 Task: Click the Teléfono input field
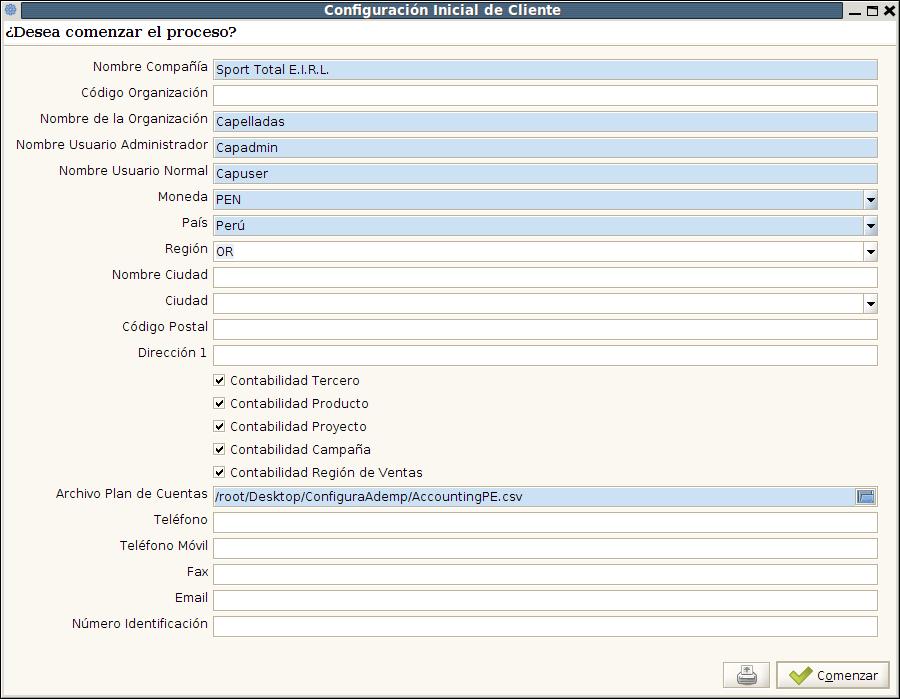click(x=545, y=522)
